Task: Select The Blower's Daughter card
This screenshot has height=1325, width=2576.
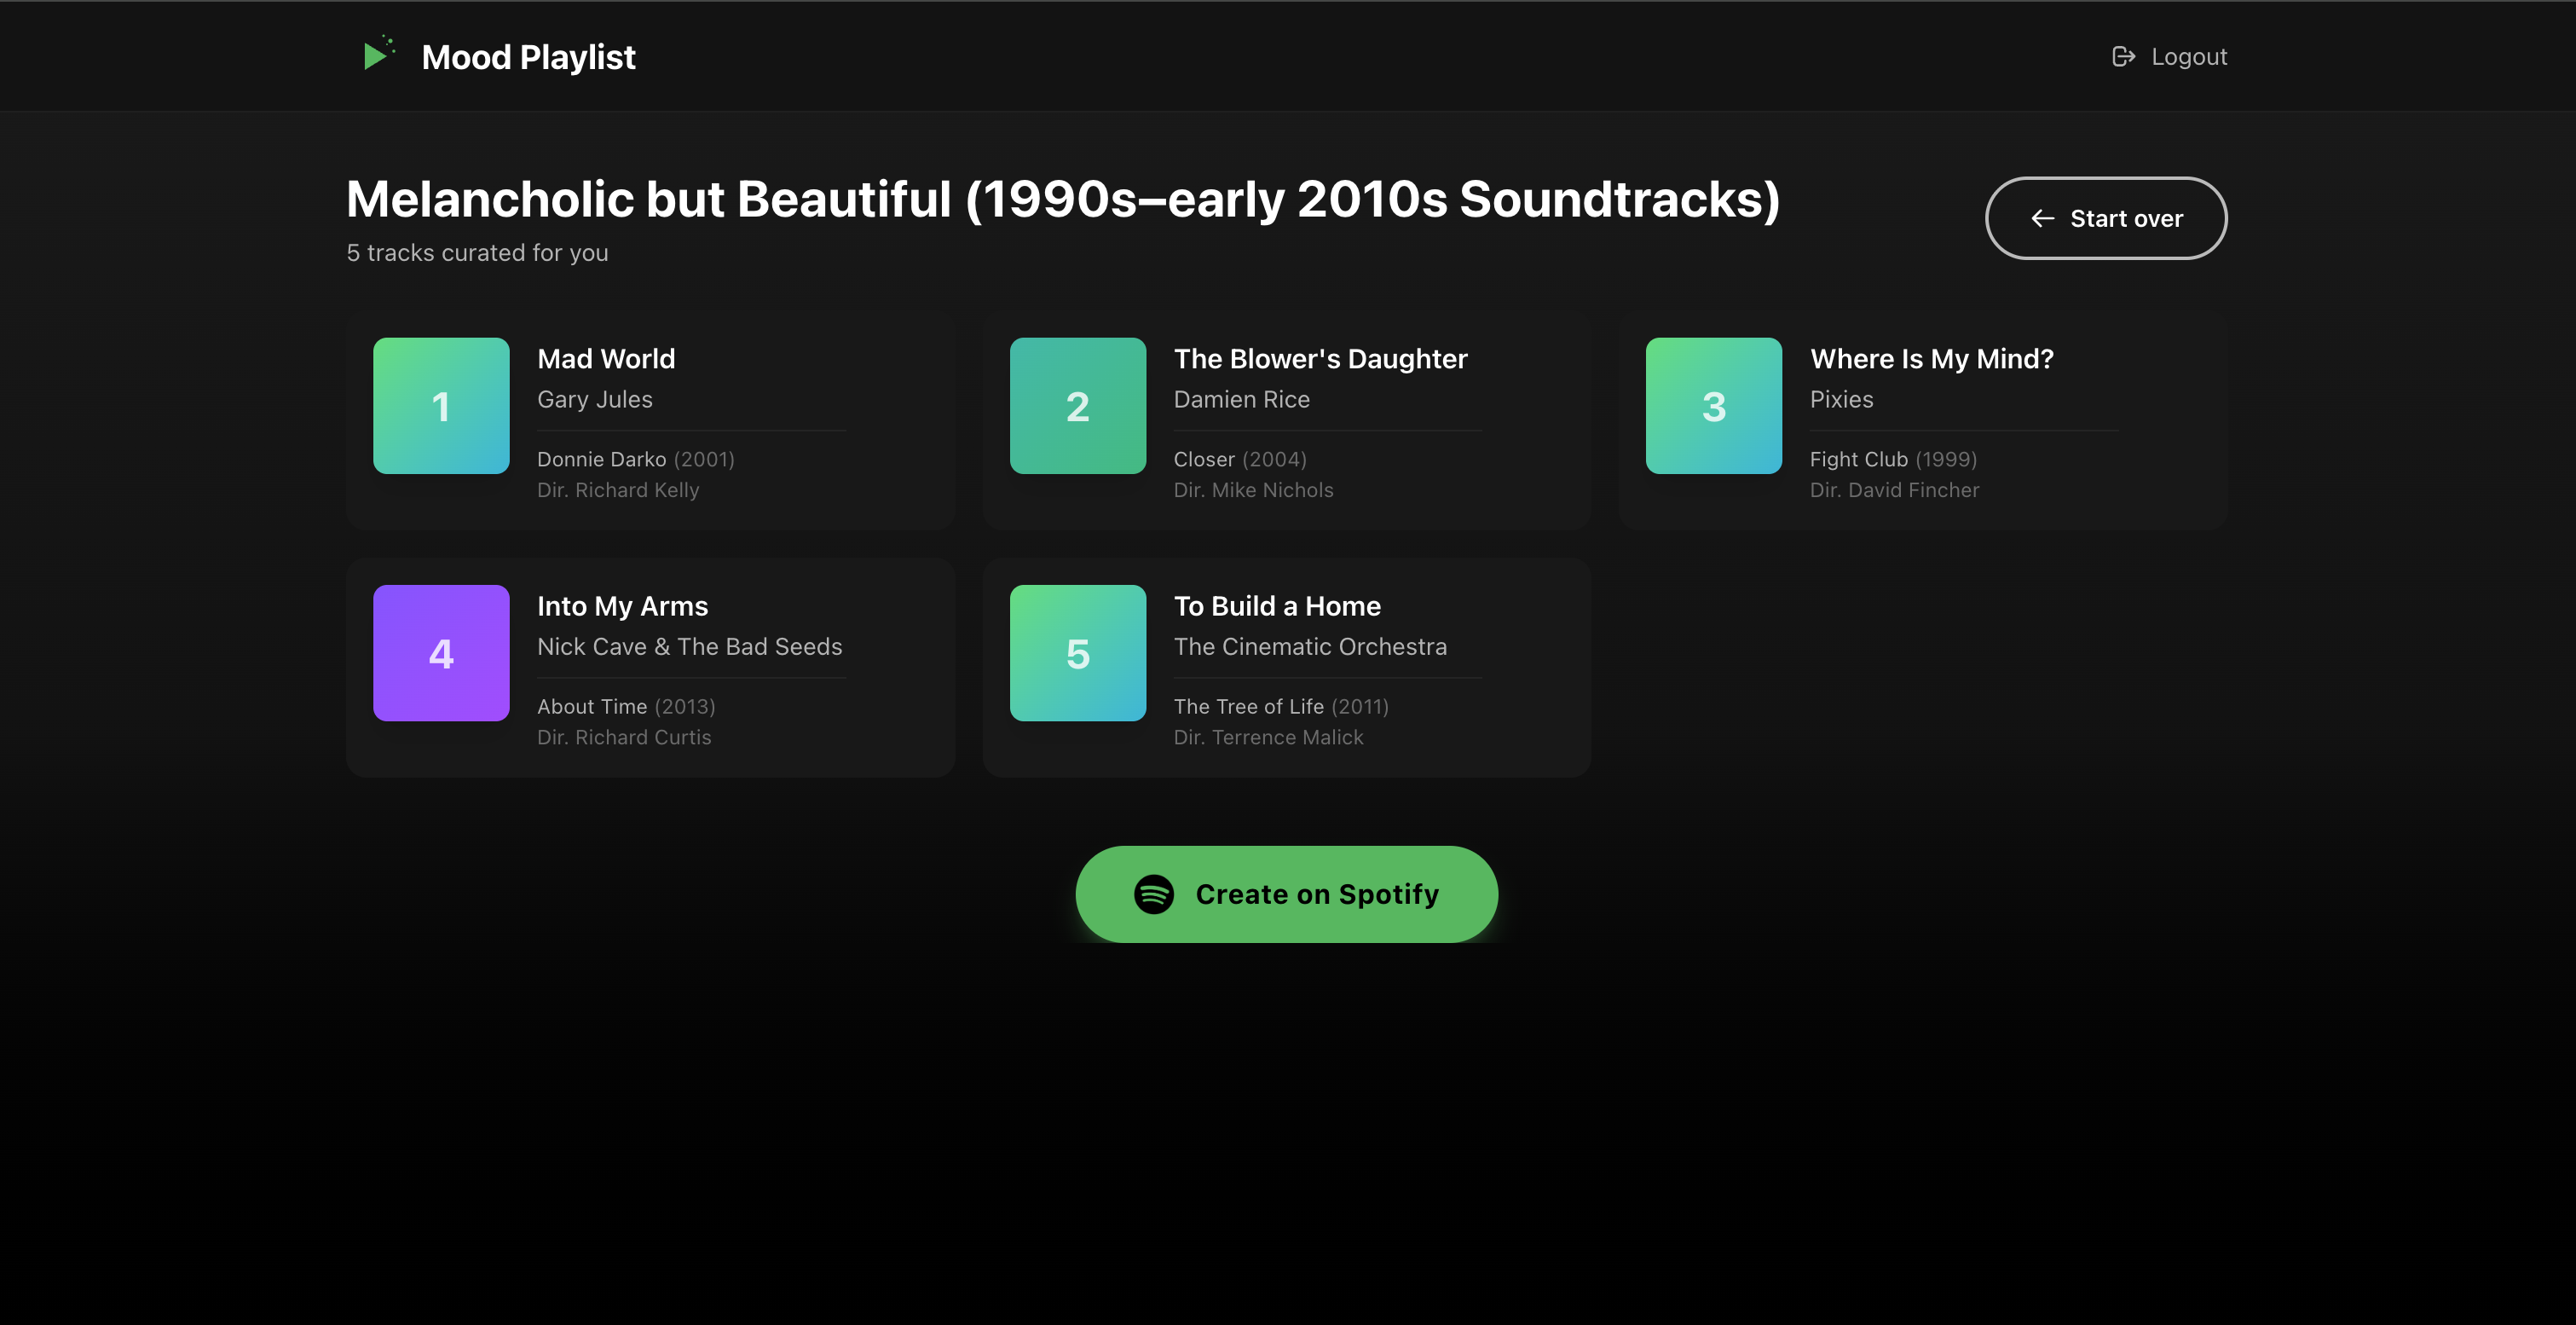Action: click(1286, 420)
